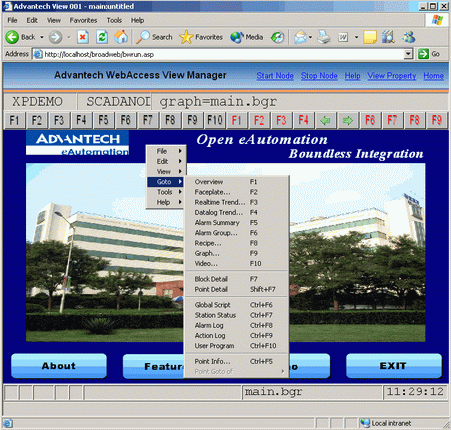The height and width of the screenshot is (430, 451).
Task: Go back with the browser Back button
Action: pyautogui.click(x=20, y=37)
